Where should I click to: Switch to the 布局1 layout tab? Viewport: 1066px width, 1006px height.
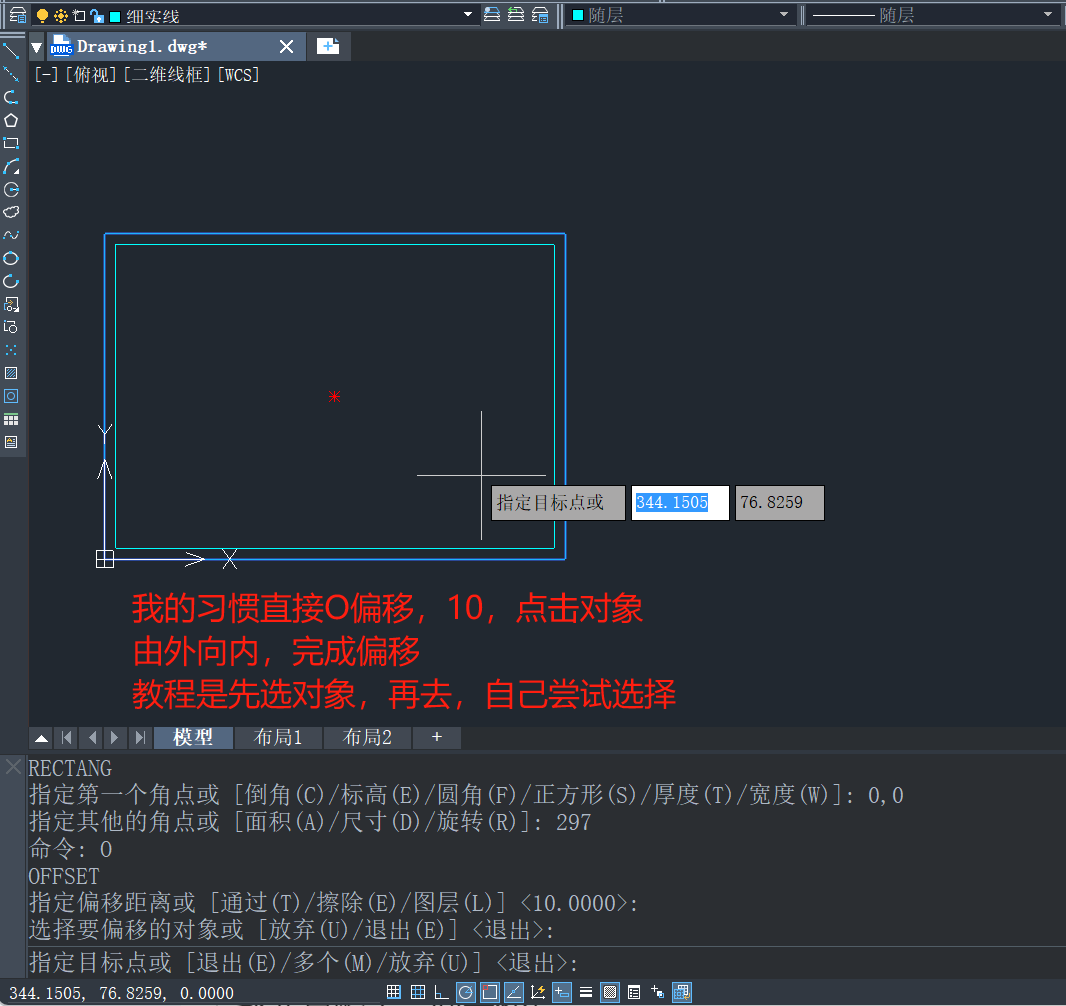[278, 738]
